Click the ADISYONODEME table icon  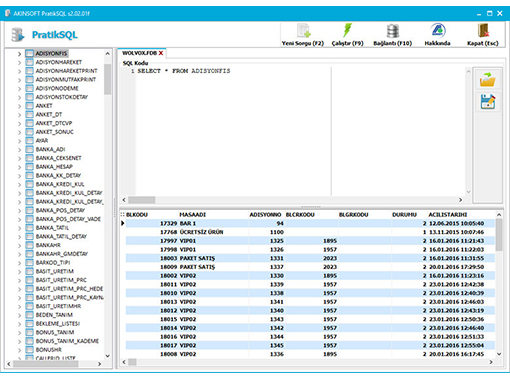click(30, 88)
